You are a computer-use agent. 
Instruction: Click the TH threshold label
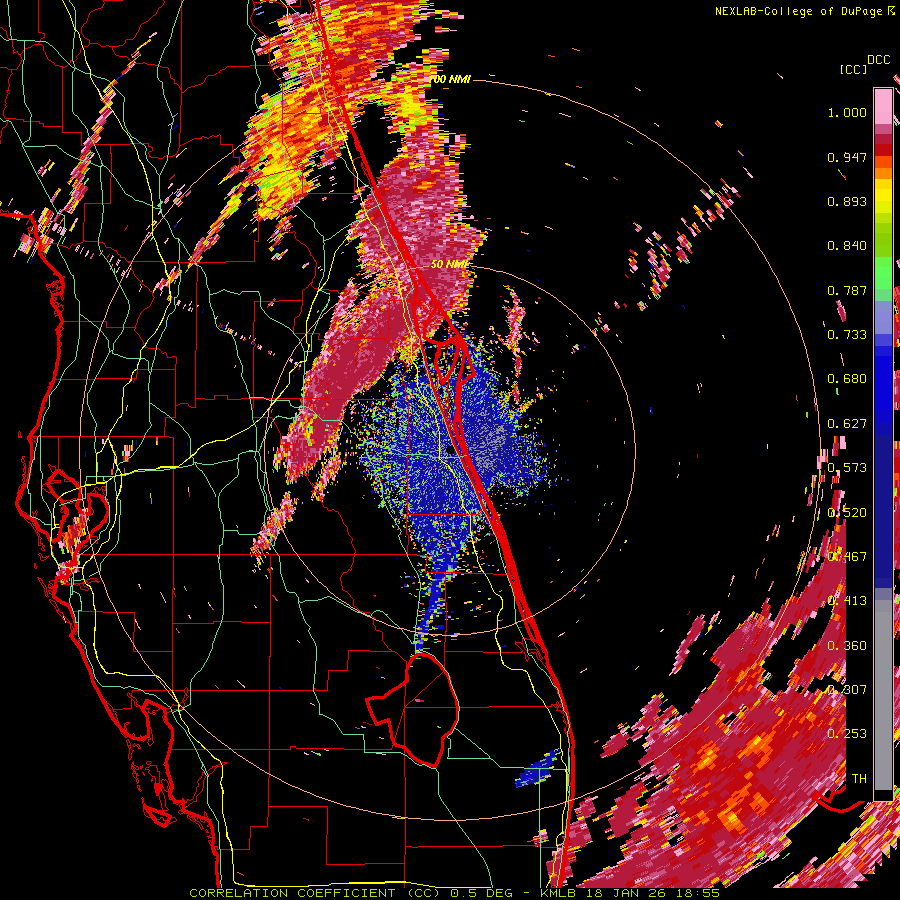[x=859, y=779]
